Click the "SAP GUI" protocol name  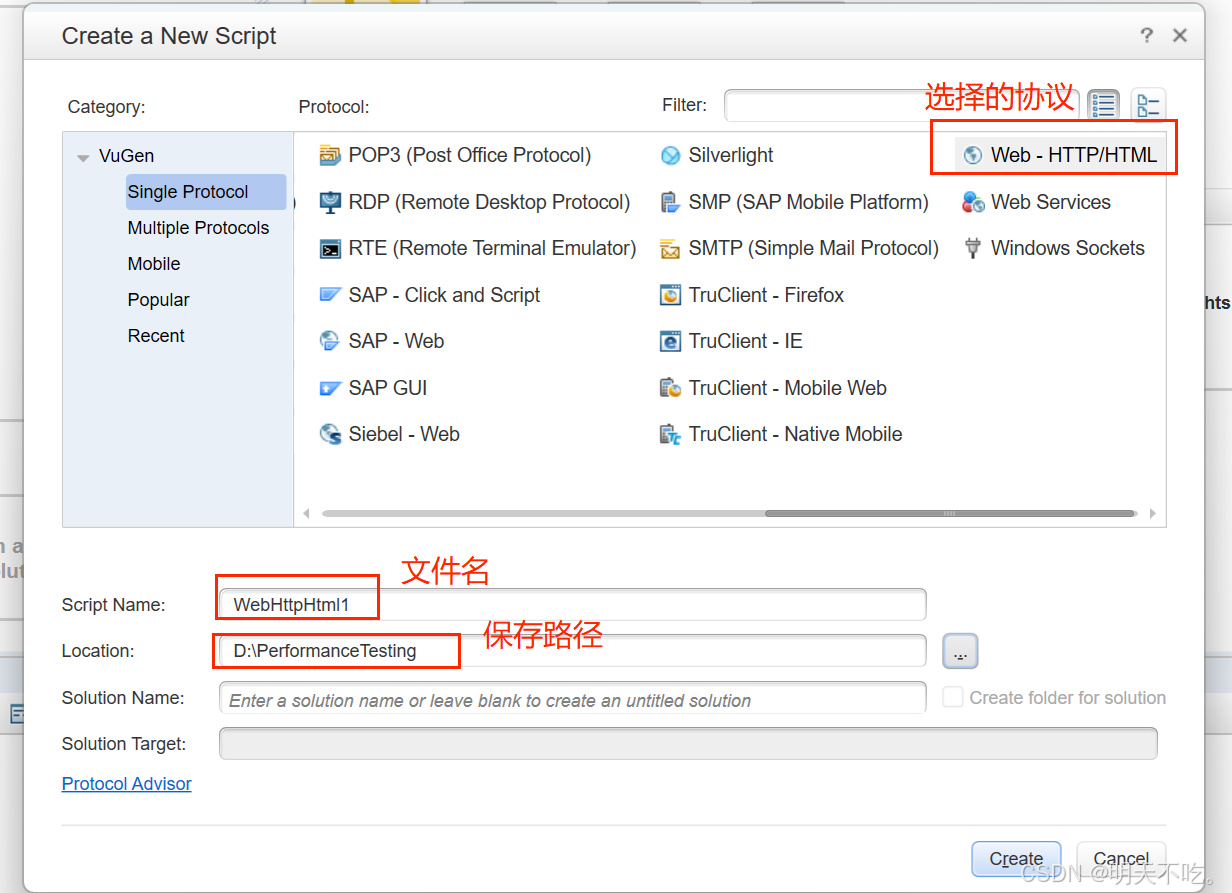(x=388, y=388)
